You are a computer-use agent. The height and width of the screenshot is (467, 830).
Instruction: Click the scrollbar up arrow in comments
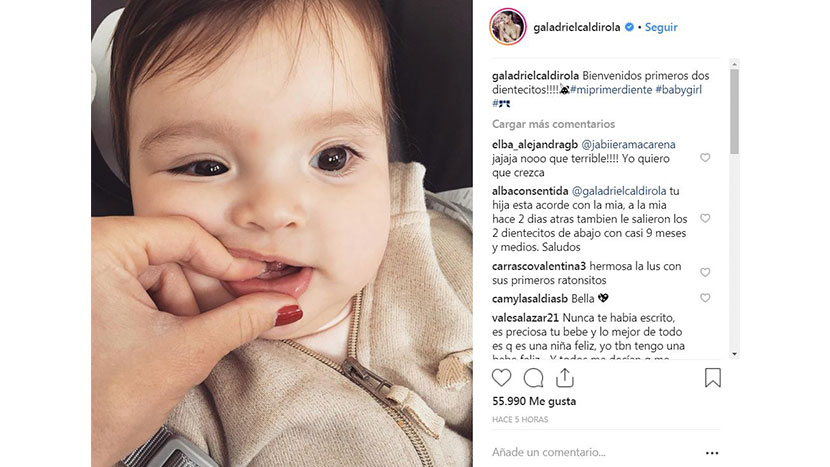(734, 64)
